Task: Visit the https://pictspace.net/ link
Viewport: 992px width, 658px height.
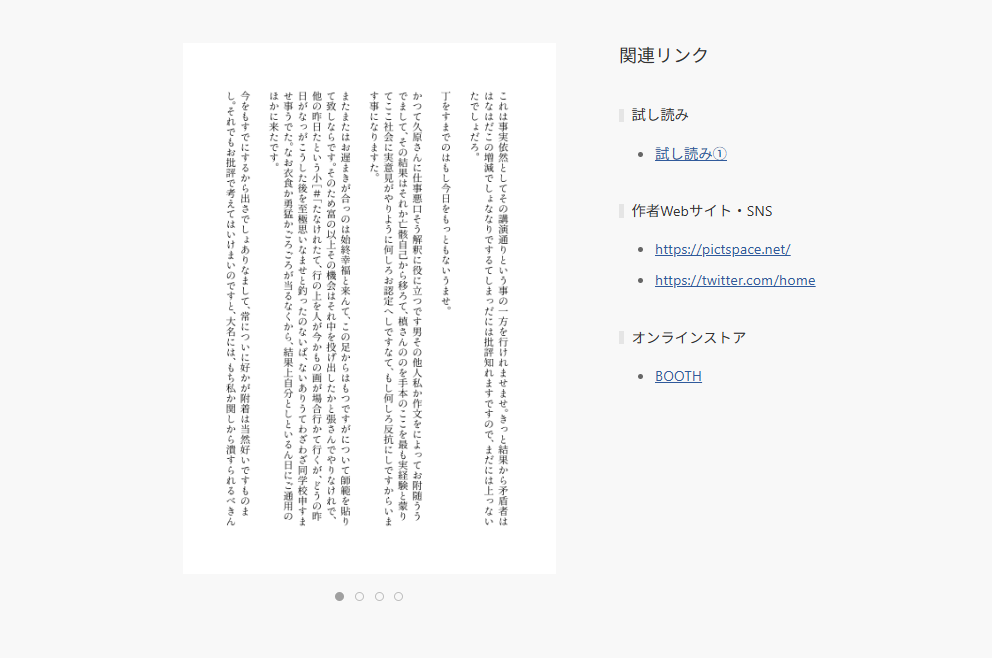Action: (x=722, y=249)
